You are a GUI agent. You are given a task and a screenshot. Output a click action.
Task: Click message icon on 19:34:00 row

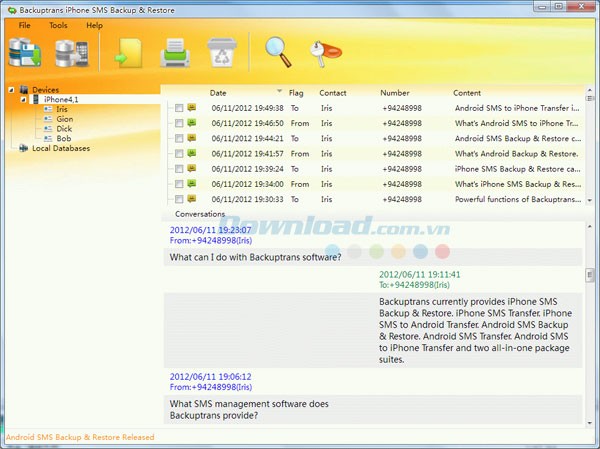pyautogui.click(x=192, y=183)
